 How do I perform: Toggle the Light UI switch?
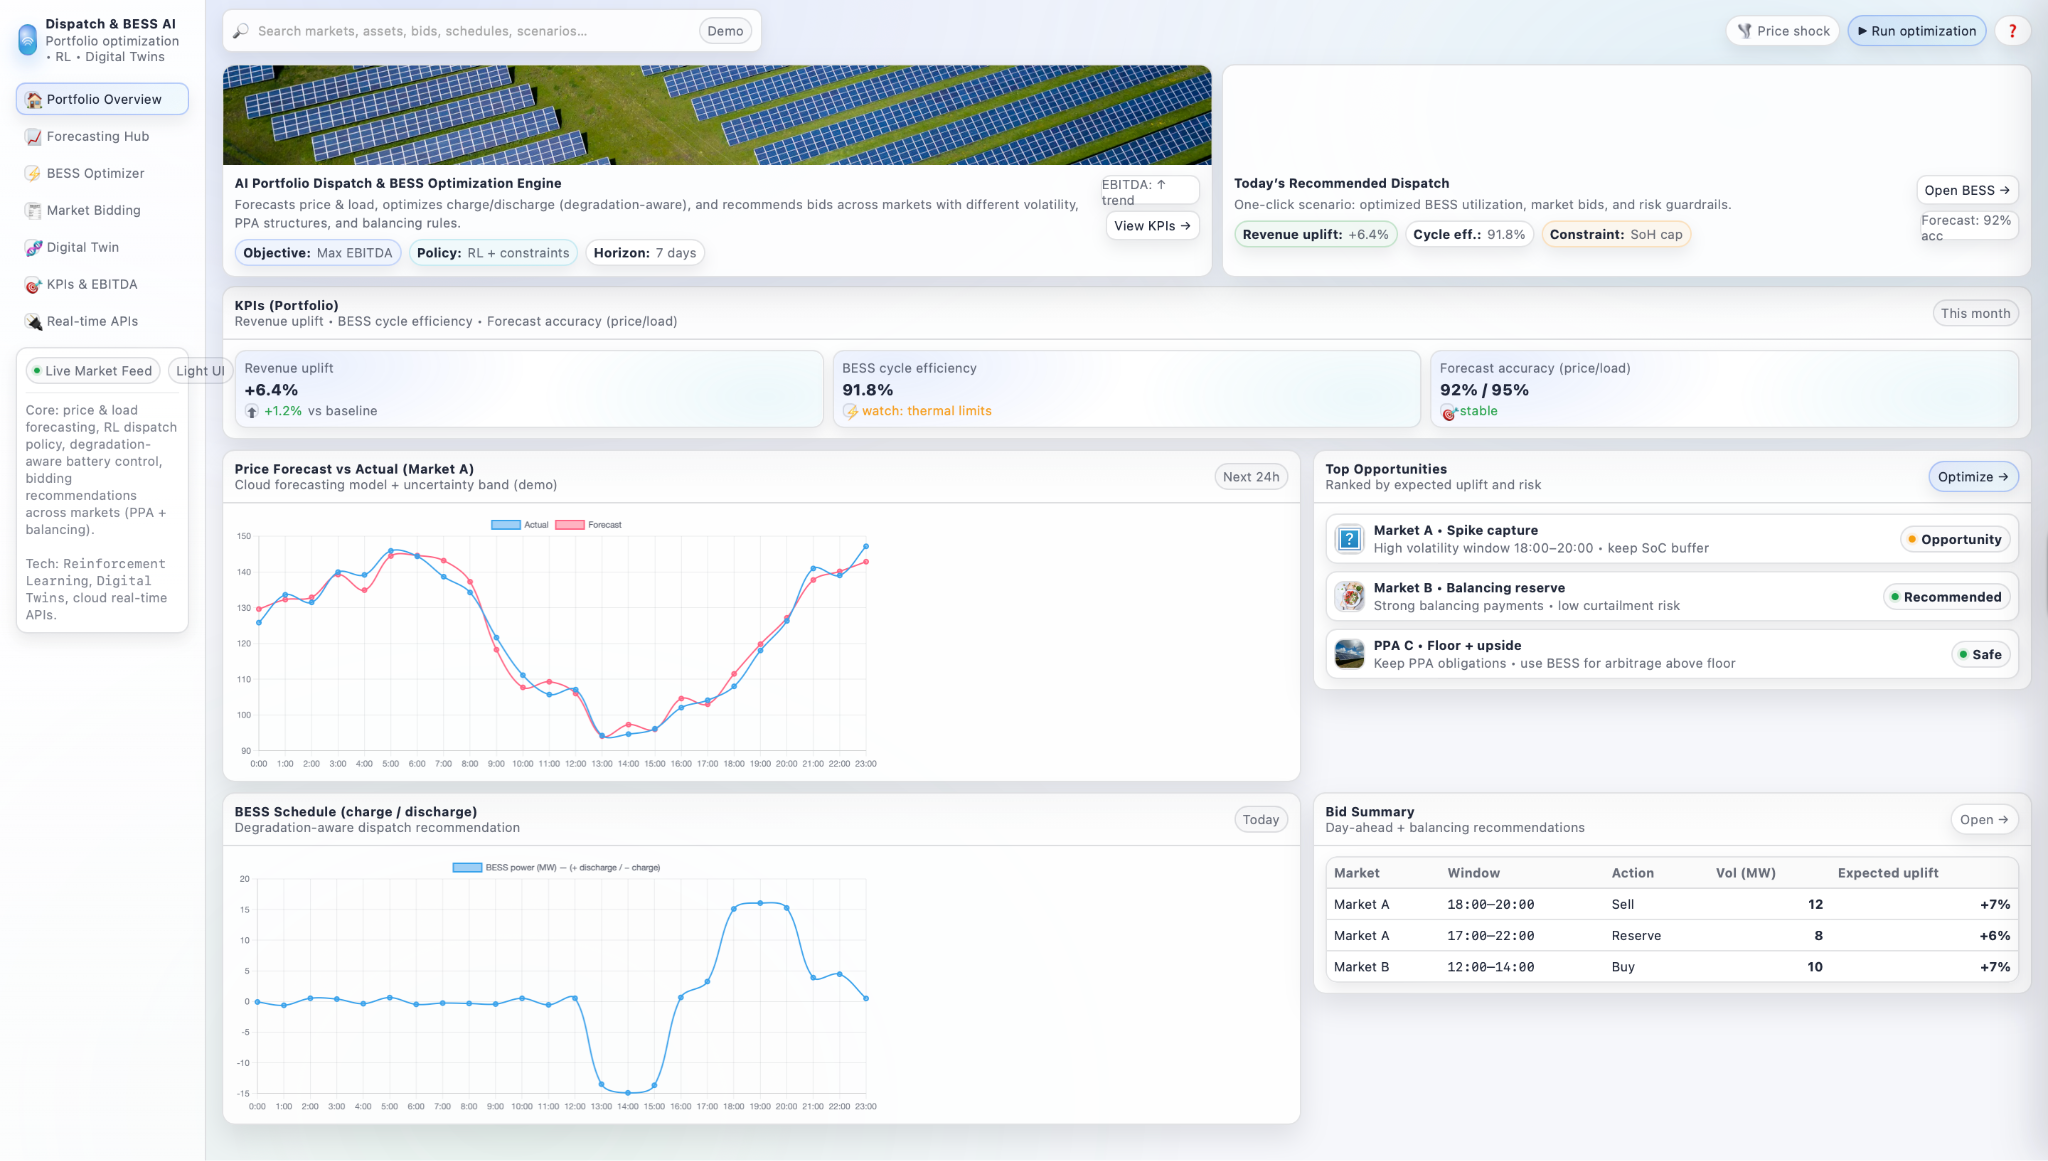click(x=200, y=371)
